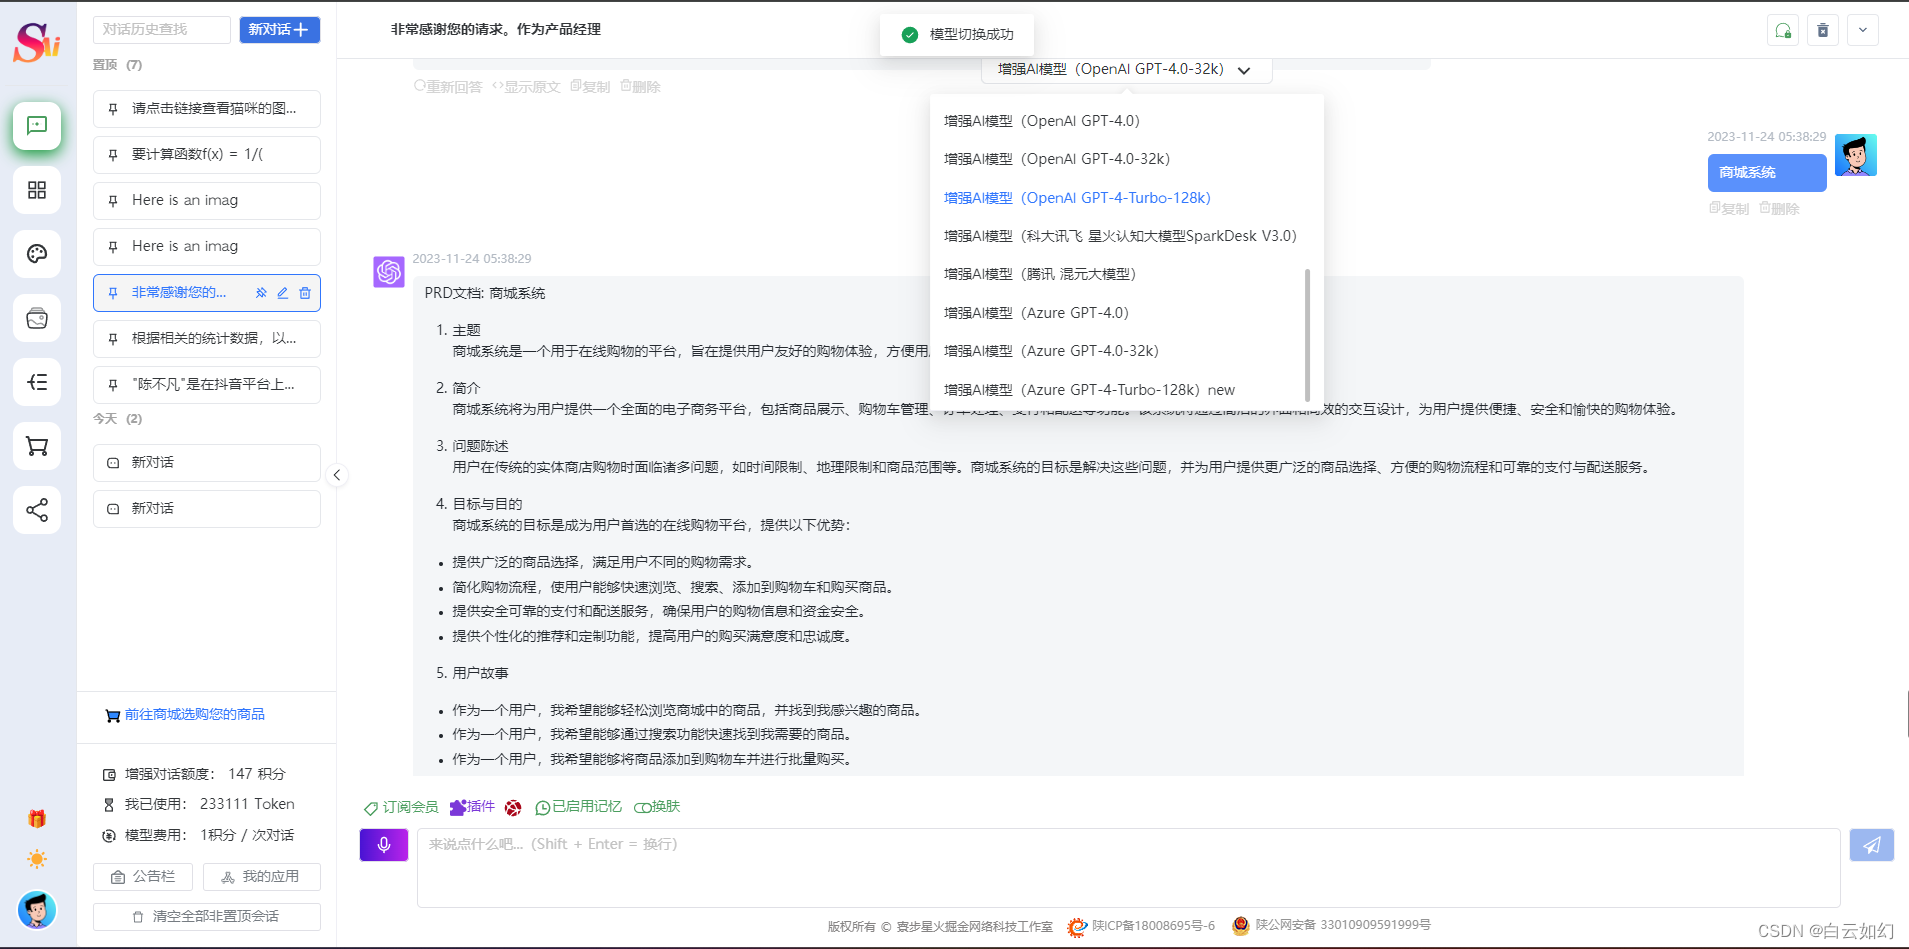Open the 公告栏 bulletin button
1909x949 pixels.
click(144, 877)
